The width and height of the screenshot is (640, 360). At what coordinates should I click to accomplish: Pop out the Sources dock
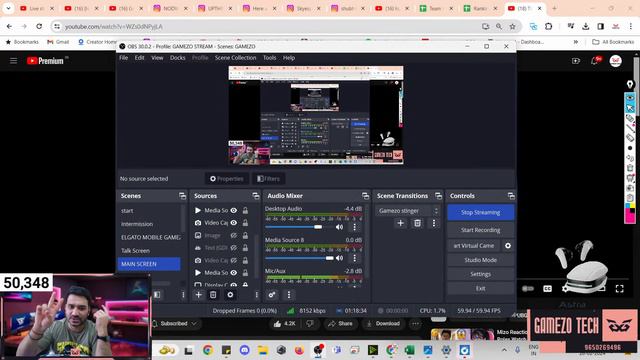tap(256, 196)
